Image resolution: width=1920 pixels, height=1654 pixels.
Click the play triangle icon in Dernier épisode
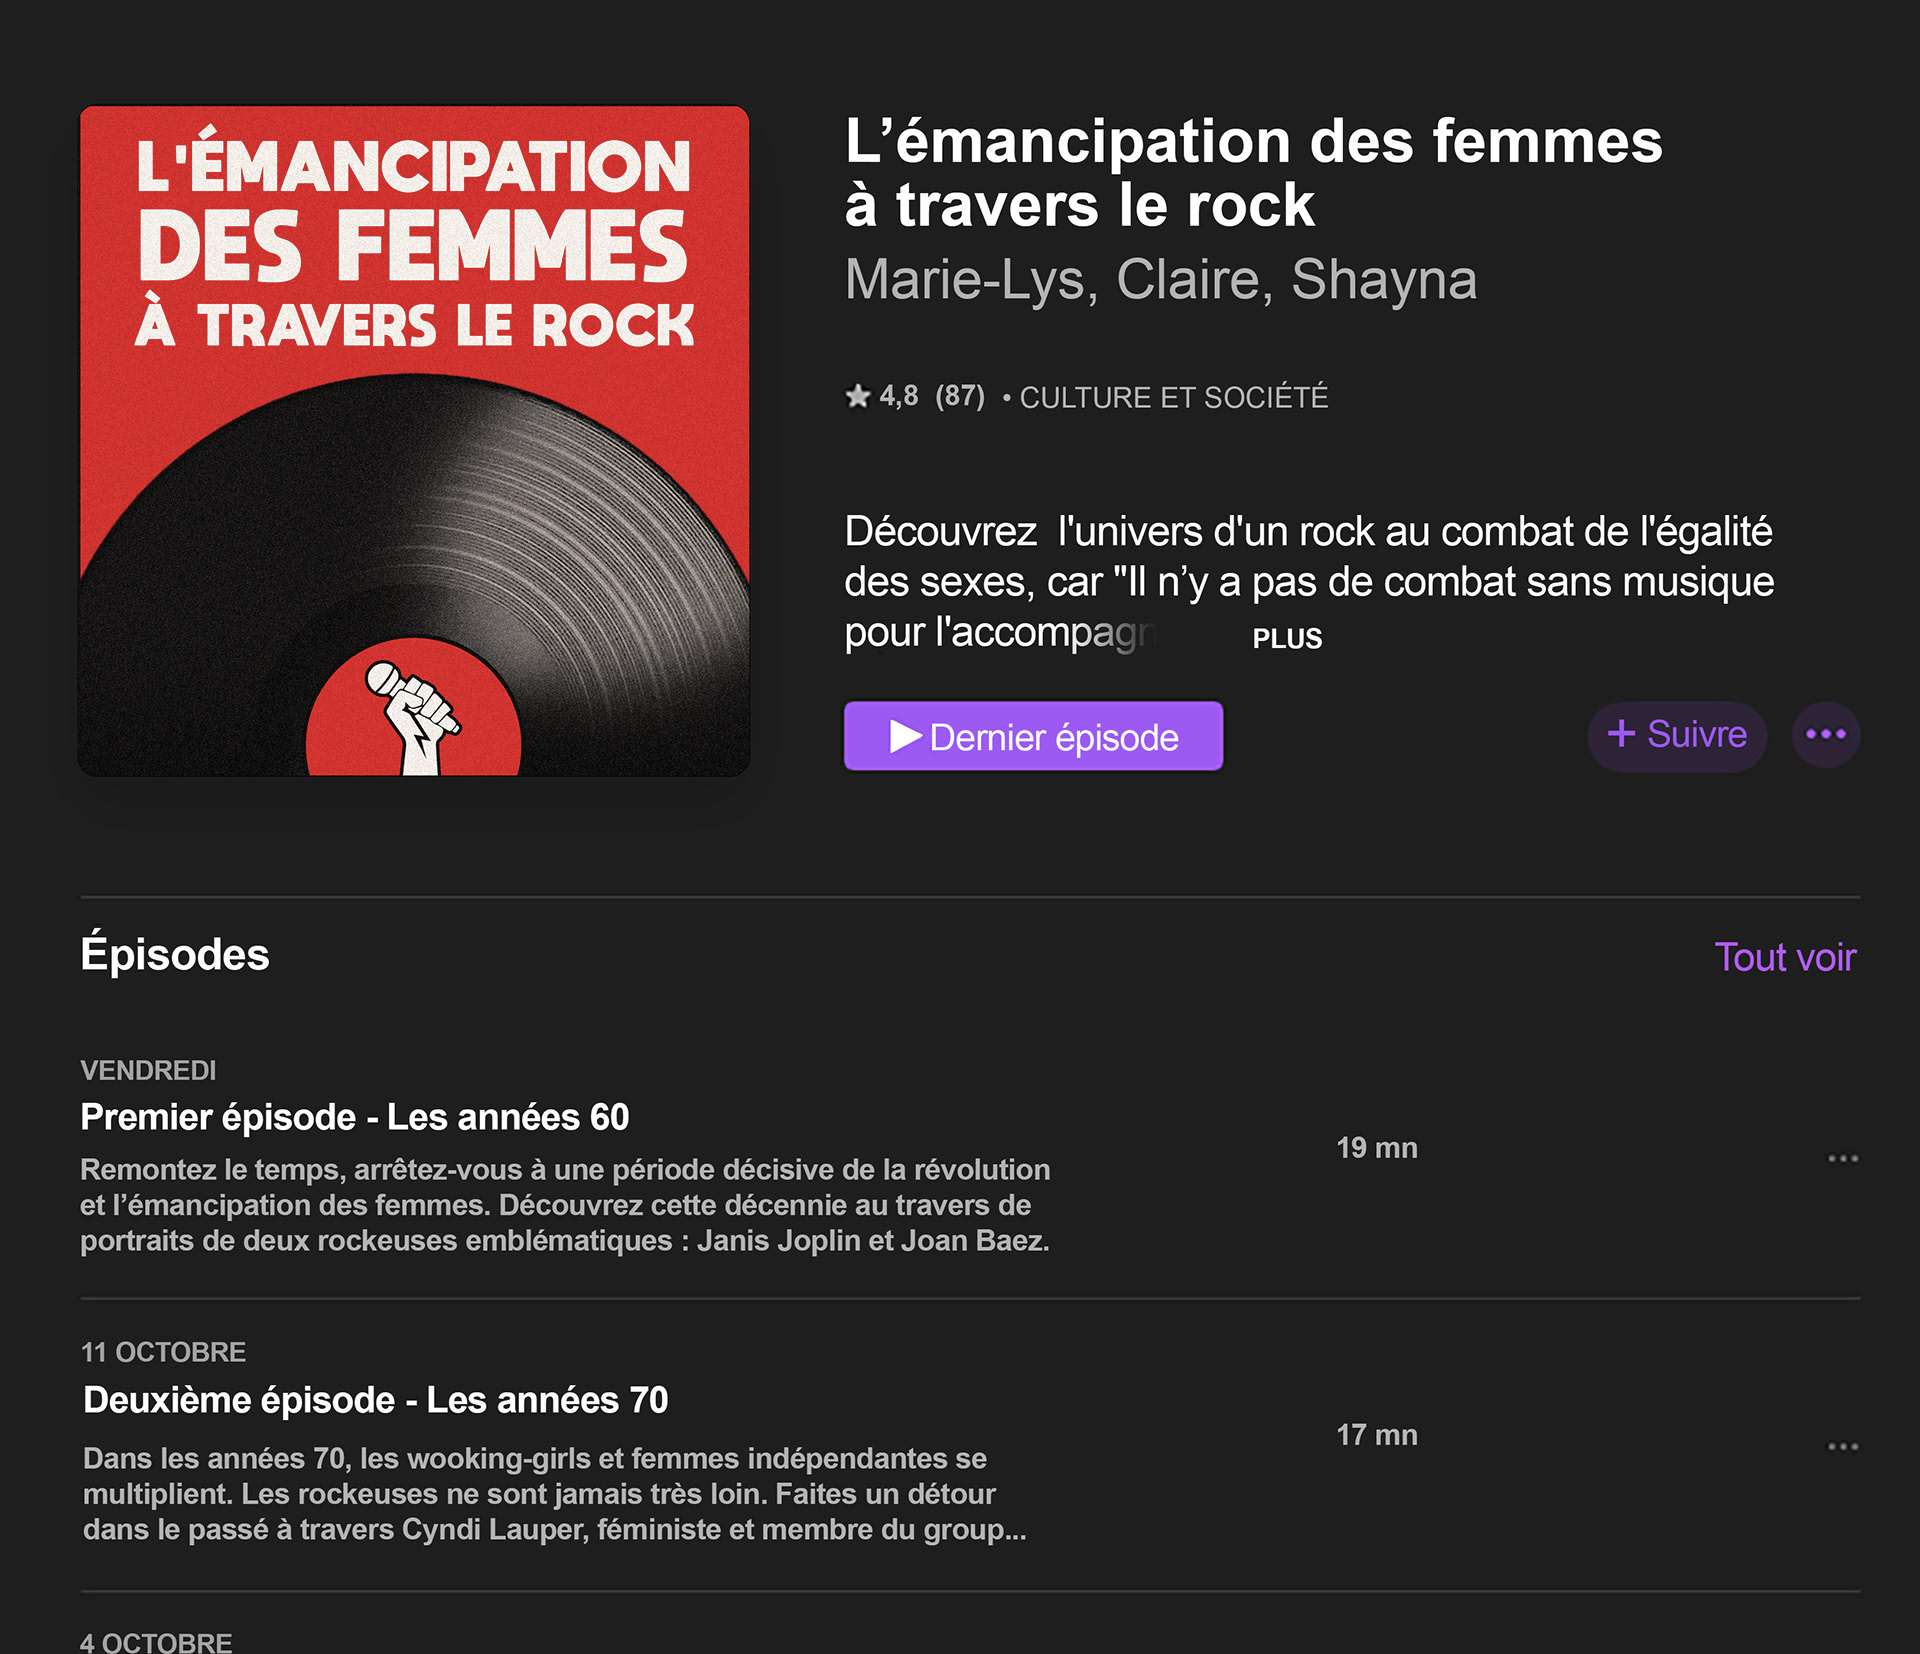(x=906, y=736)
